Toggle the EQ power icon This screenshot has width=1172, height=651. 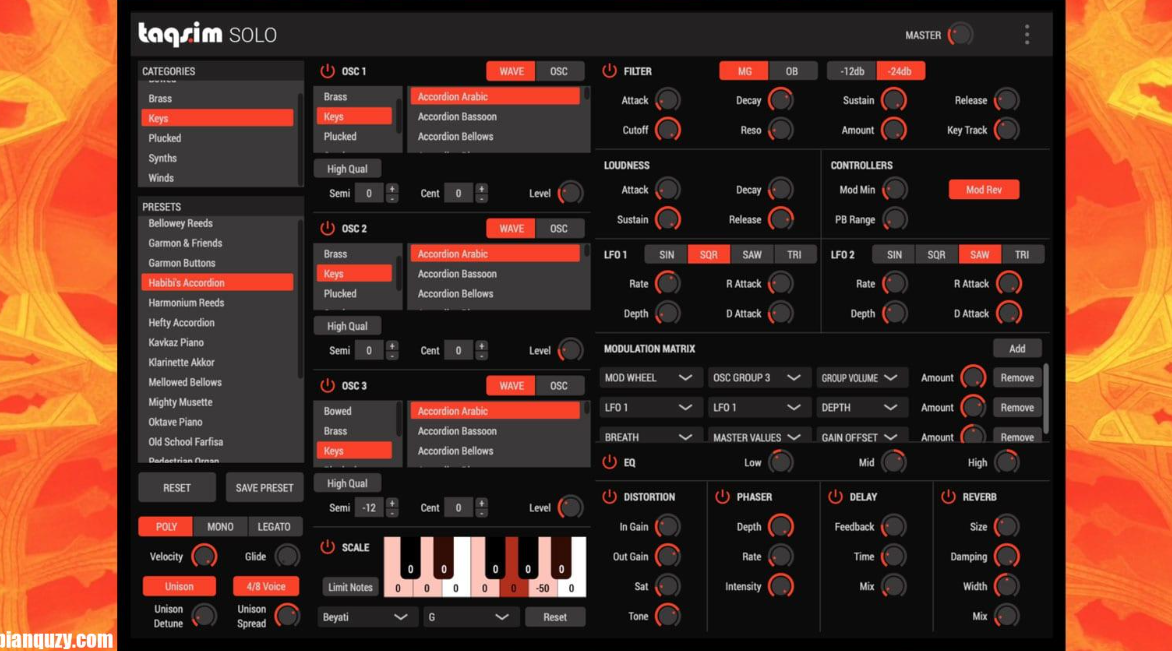[609, 462]
